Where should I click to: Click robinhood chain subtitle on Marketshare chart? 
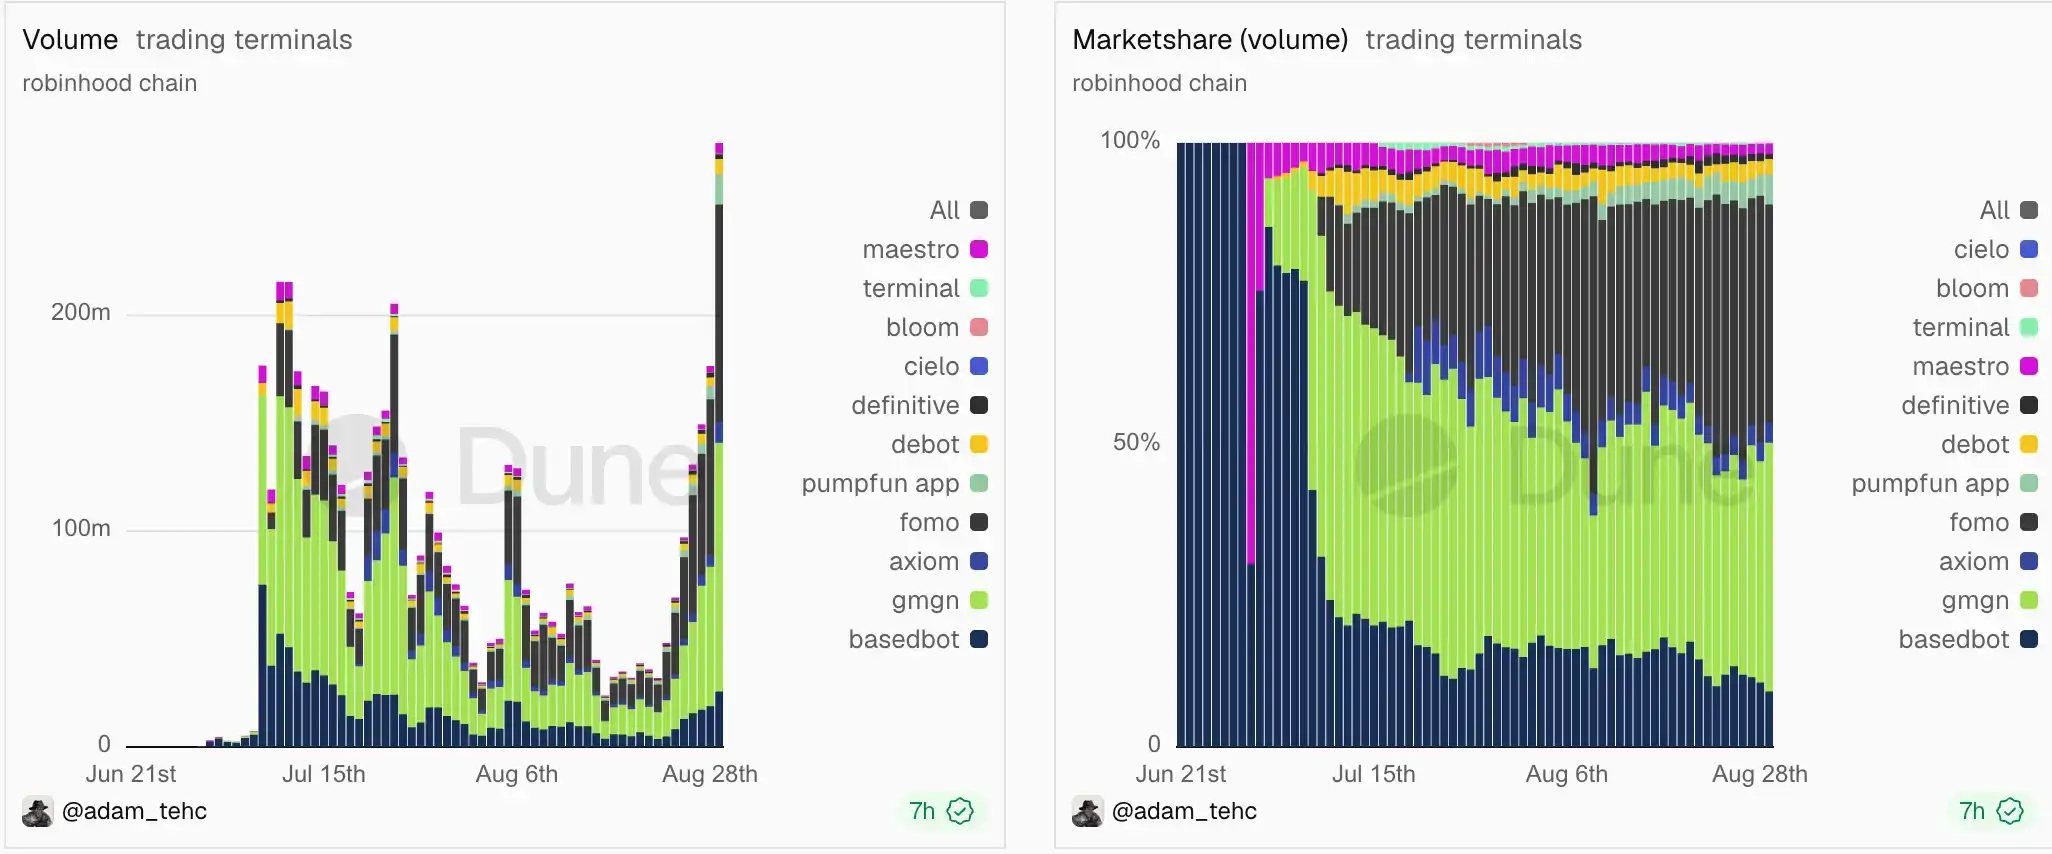1160,83
